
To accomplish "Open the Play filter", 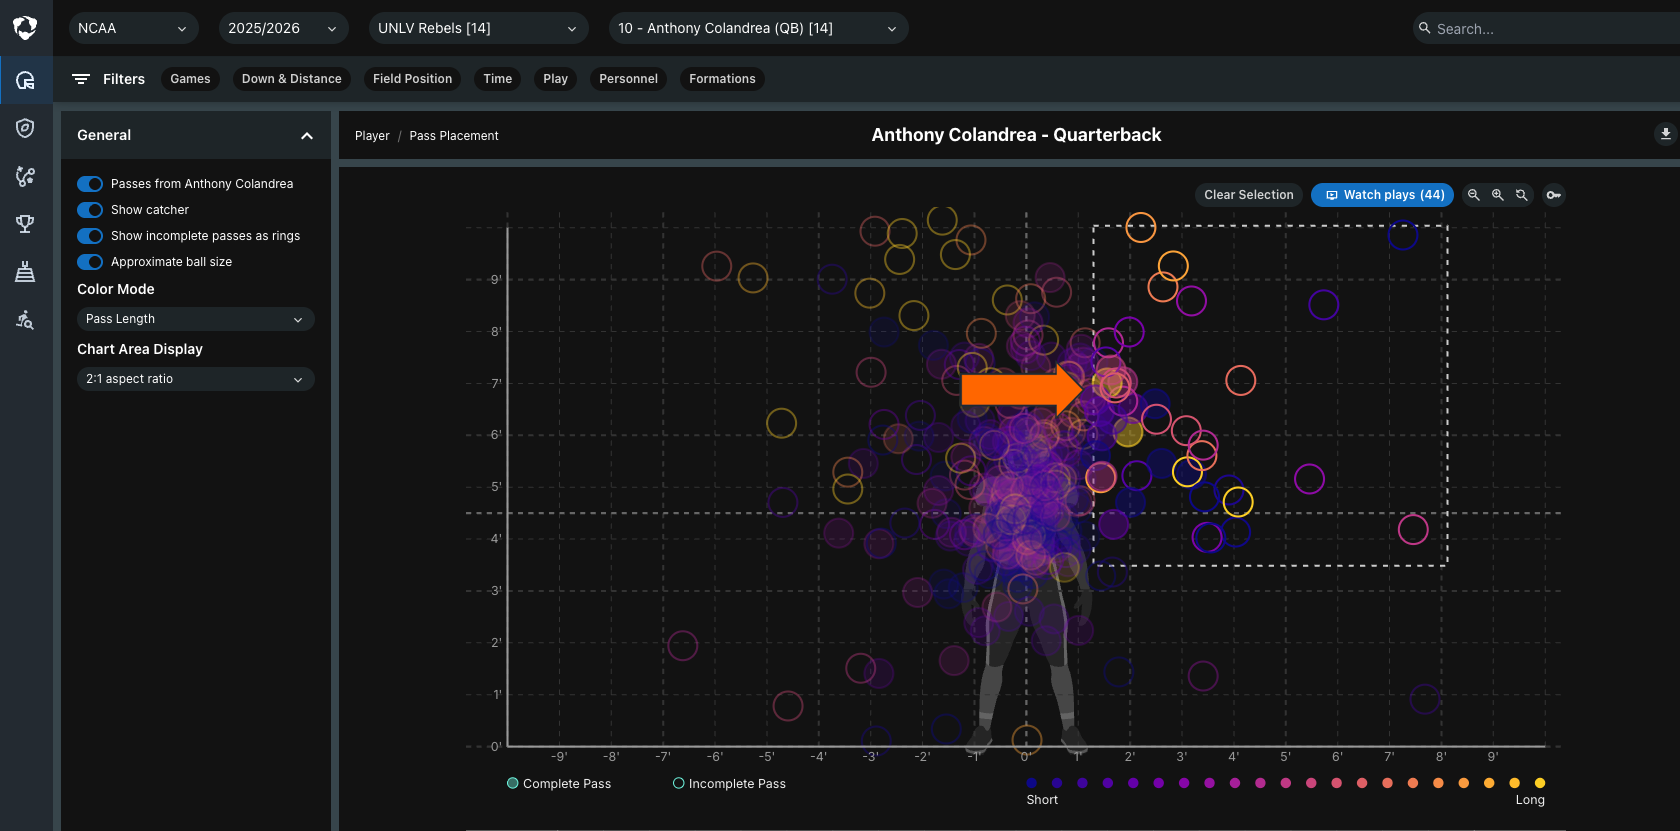I will (x=555, y=79).
